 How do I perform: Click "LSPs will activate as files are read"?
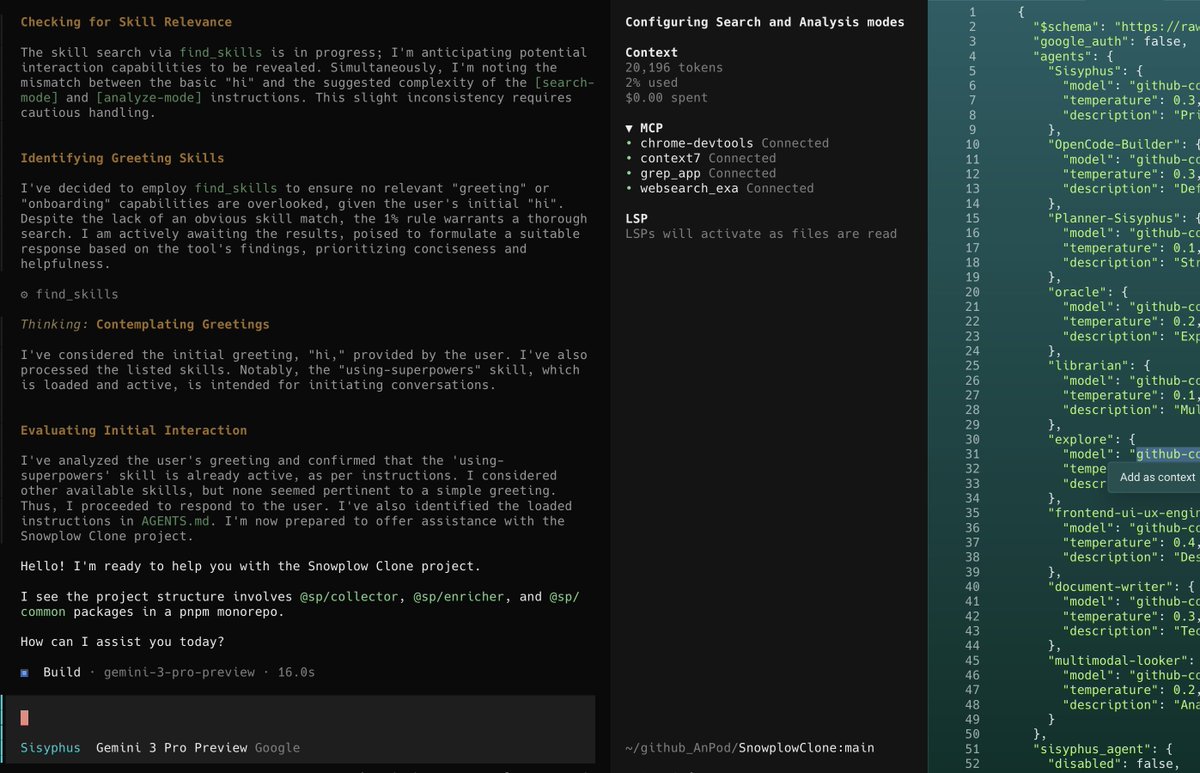[x=761, y=234]
